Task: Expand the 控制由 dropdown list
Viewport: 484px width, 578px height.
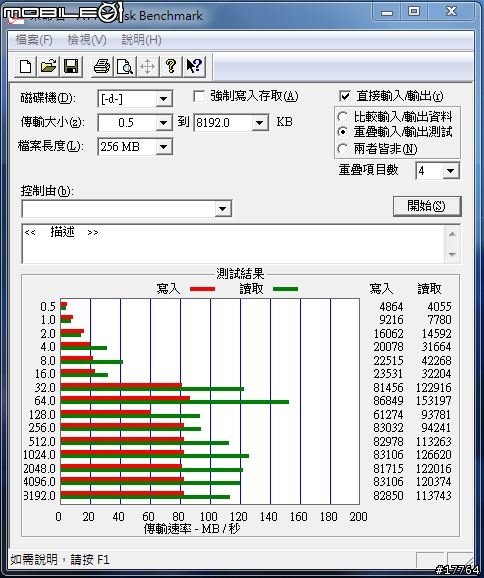Action: click(223, 209)
